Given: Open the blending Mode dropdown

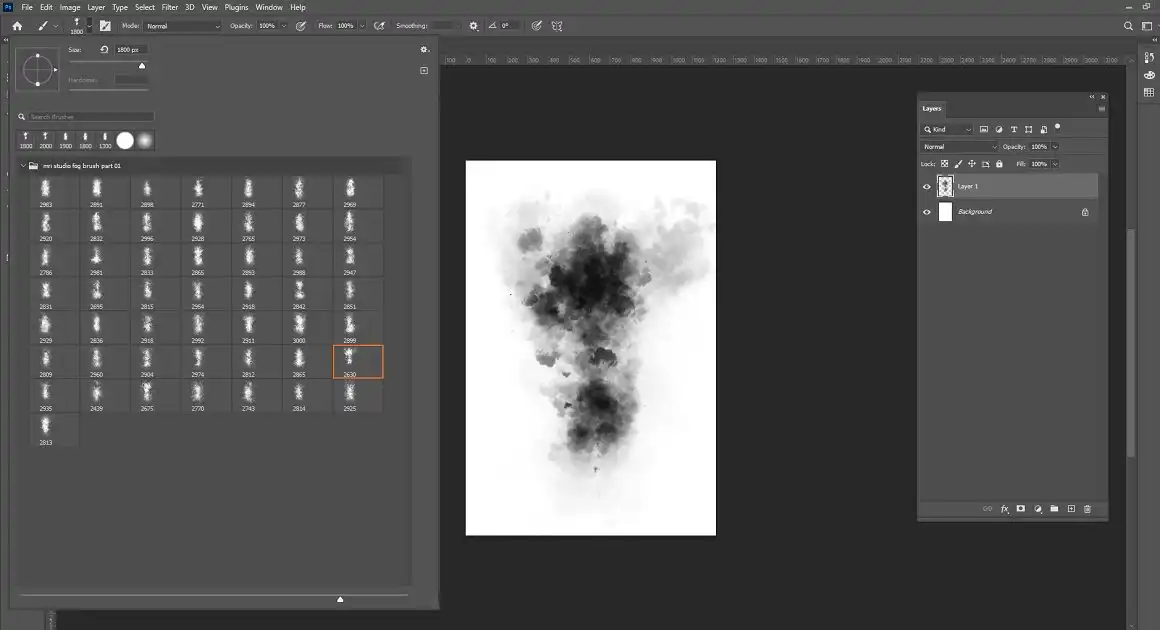Looking at the screenshot, I should pos(958,146).
